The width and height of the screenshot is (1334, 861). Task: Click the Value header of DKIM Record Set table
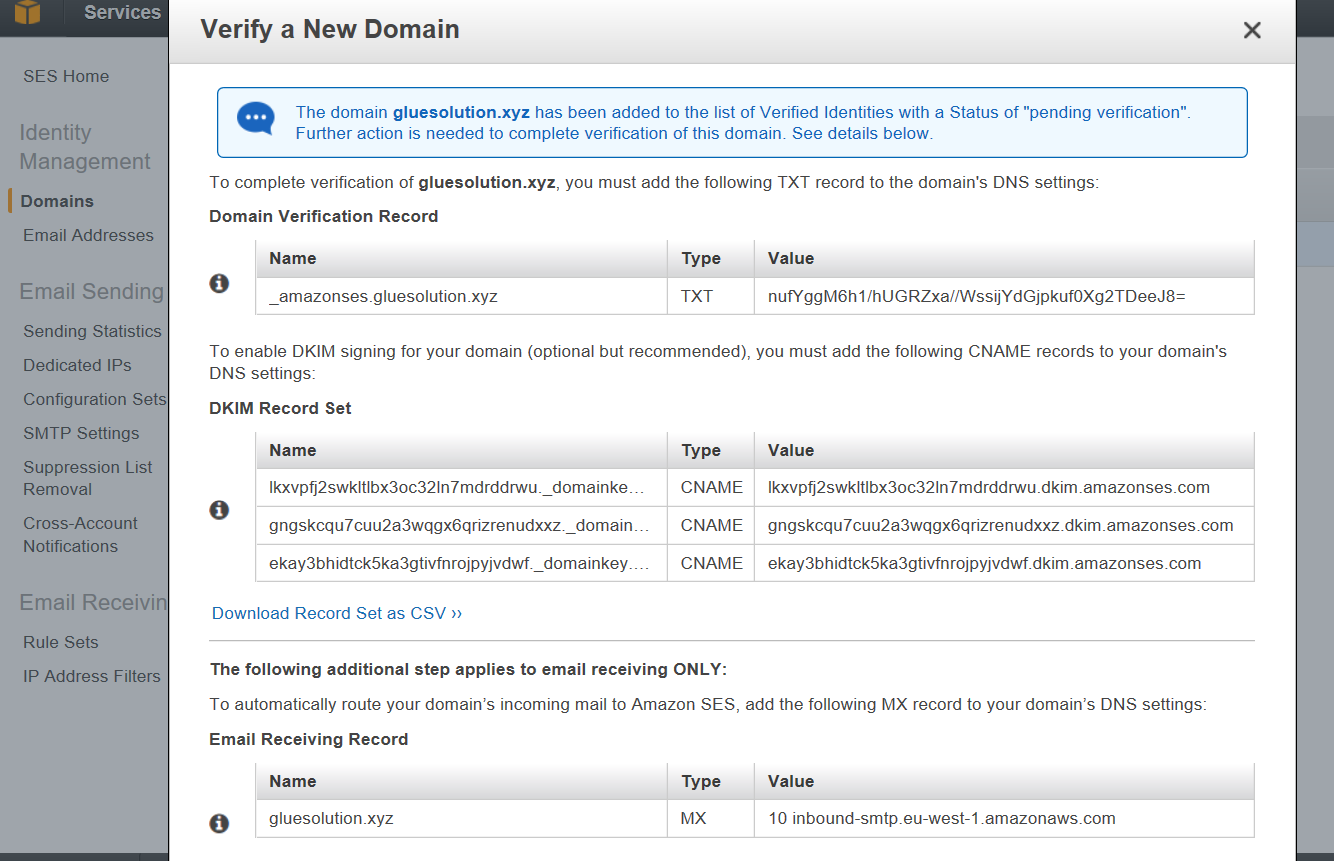click(1004, 450)
